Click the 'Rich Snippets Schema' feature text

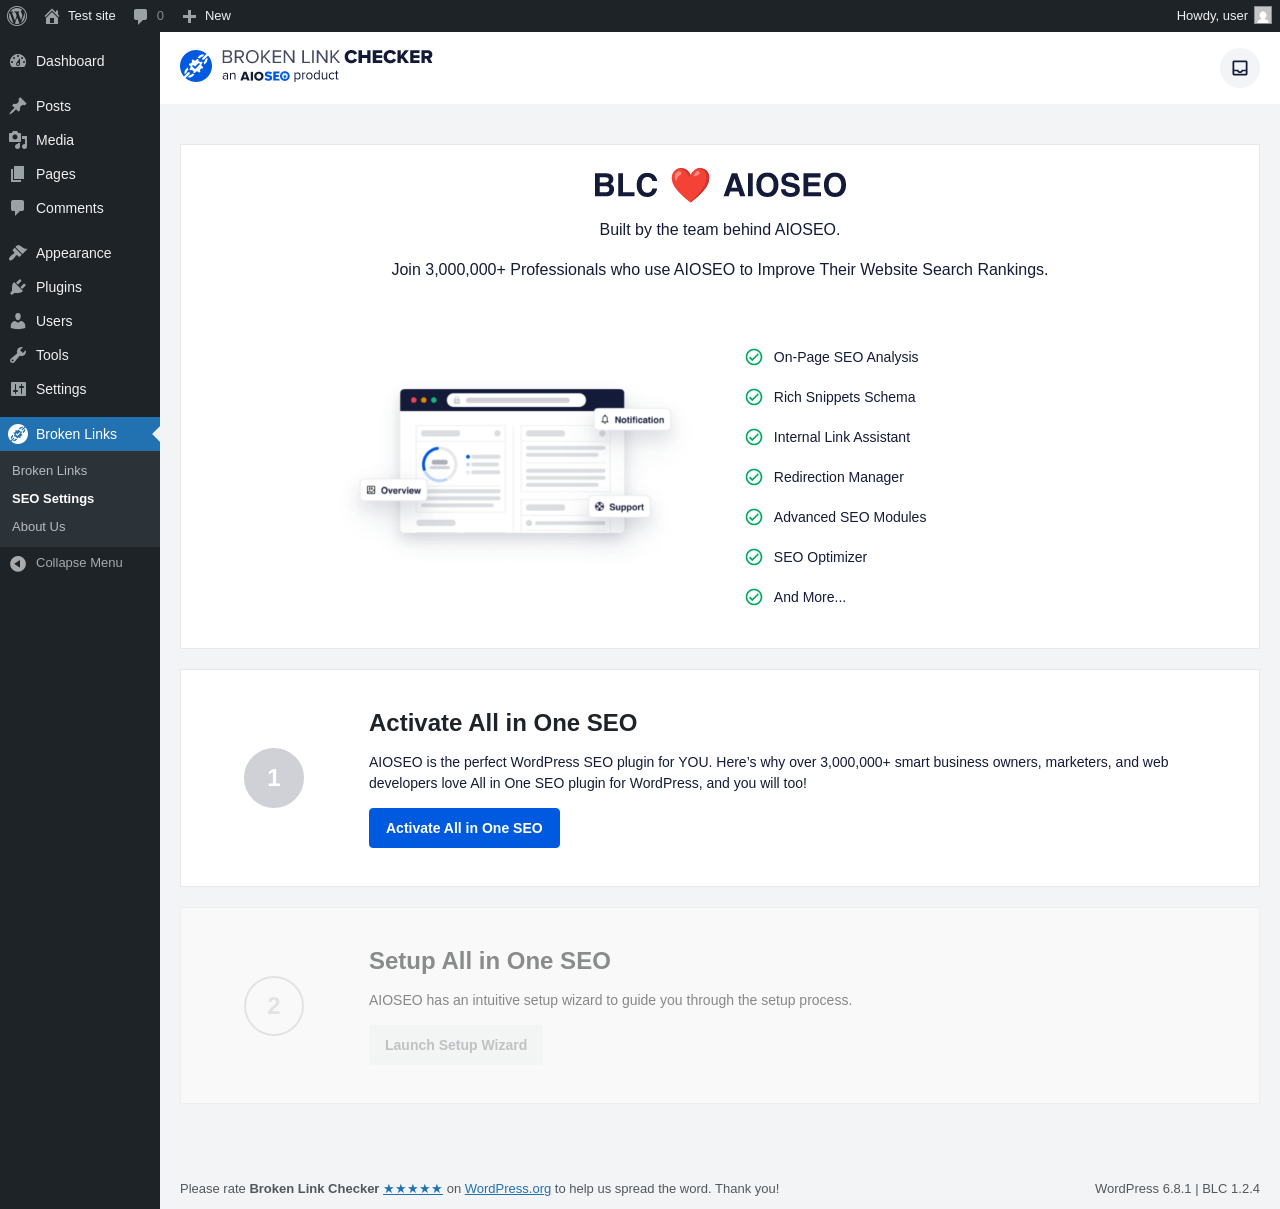844,397
